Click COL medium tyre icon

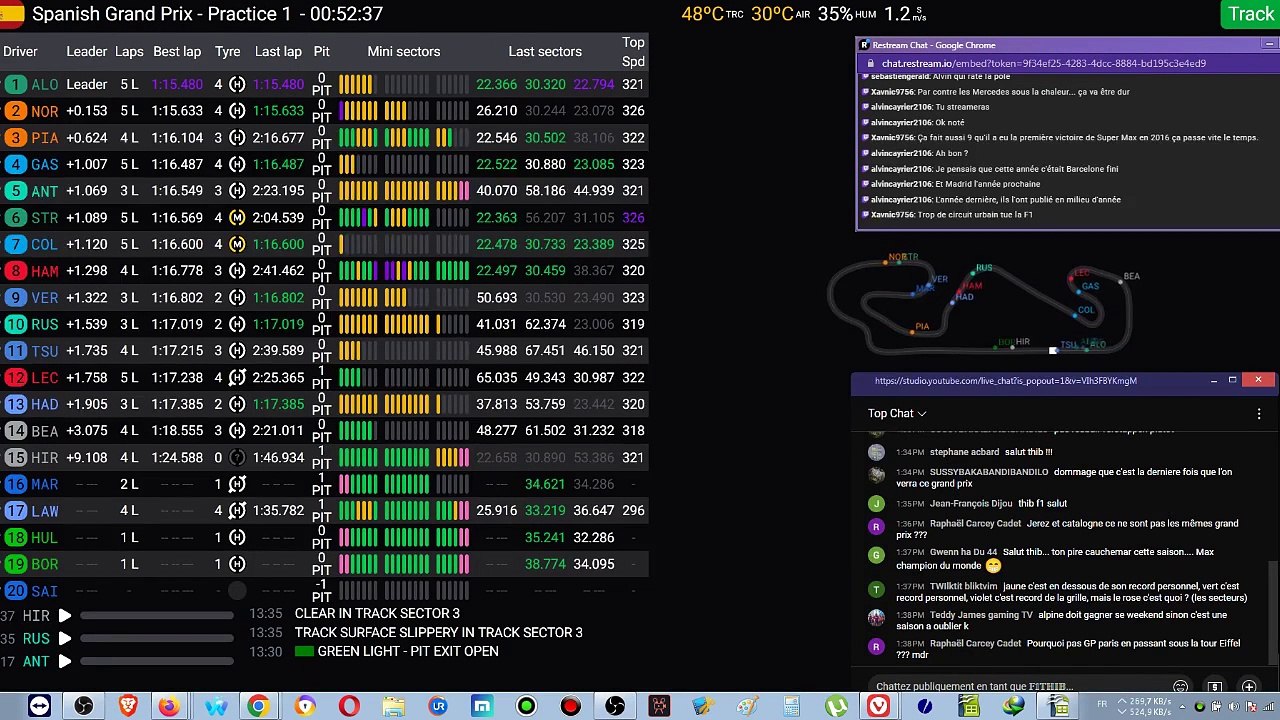pyautogui.click(x=237, y=244)
